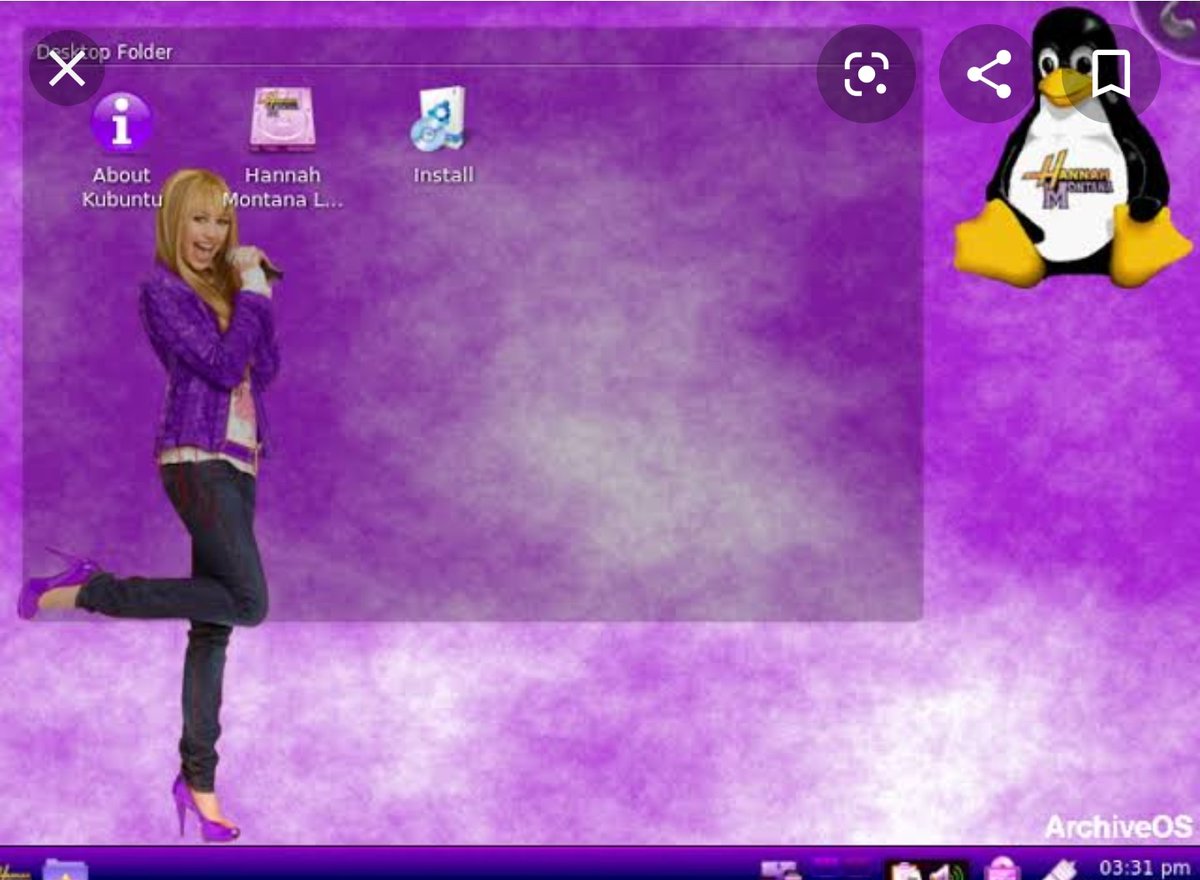Click the purple bag tray icon

1002,867
